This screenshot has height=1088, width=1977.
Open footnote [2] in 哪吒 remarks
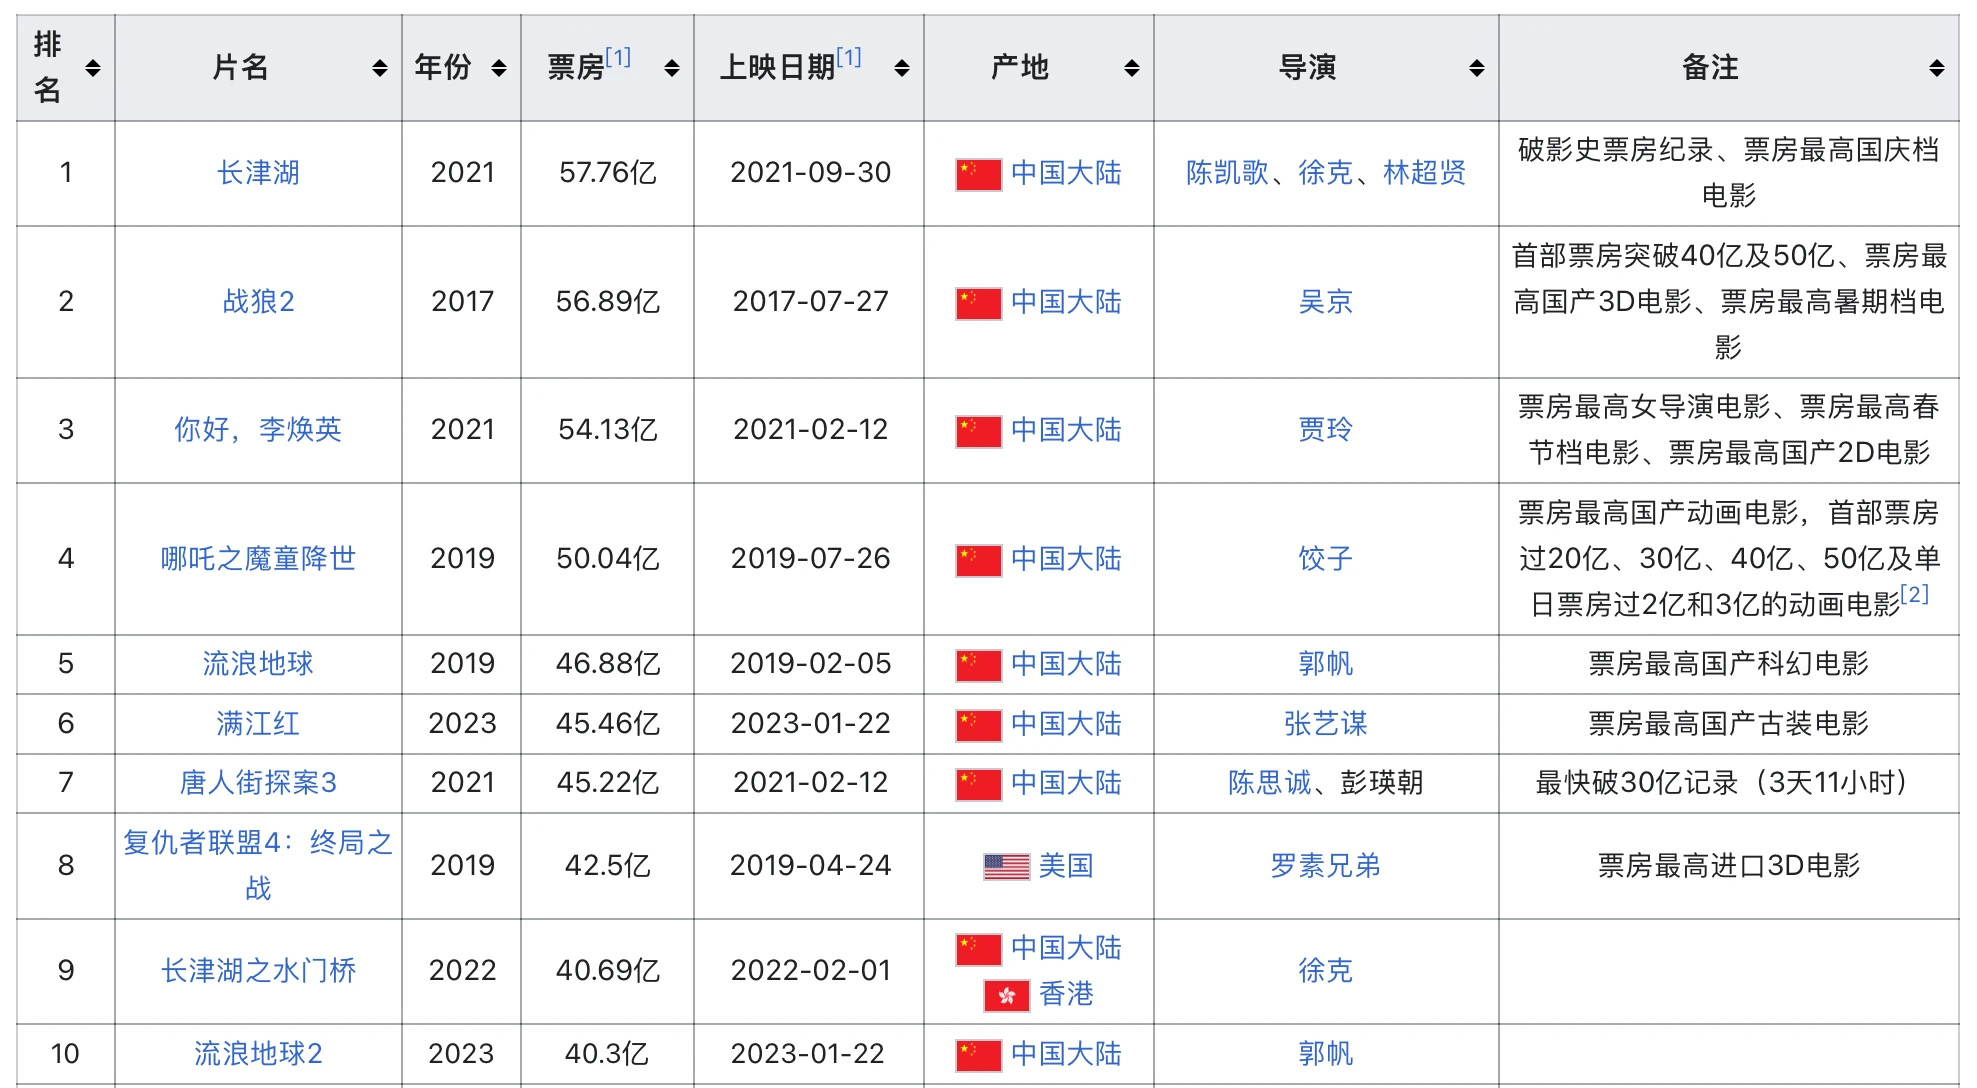click(1915, 594)
